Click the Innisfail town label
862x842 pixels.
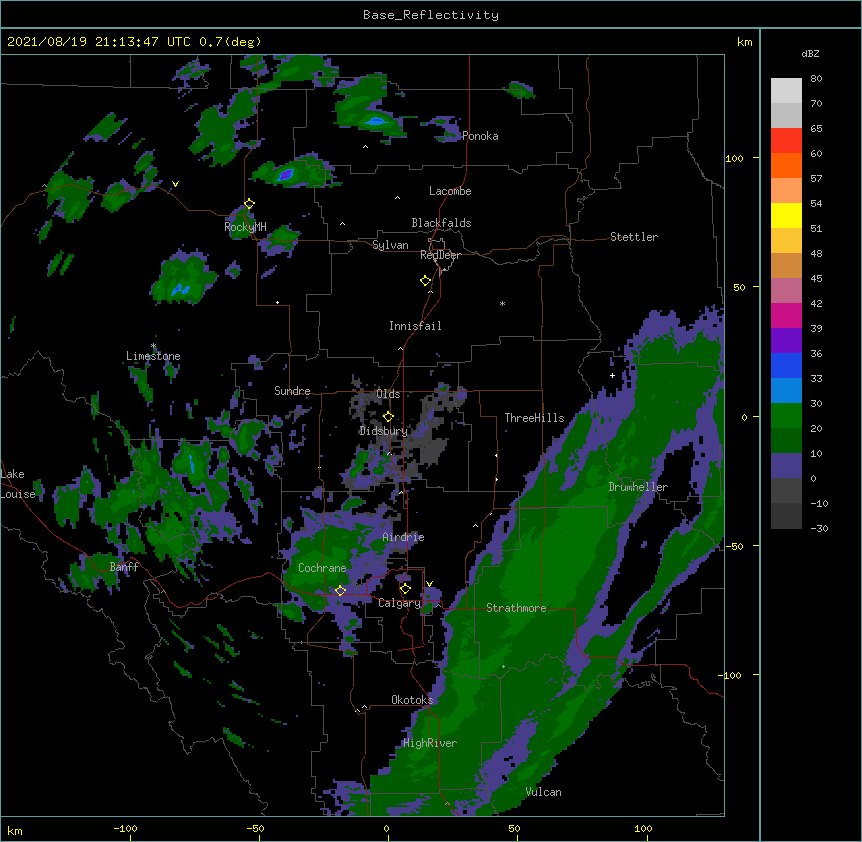click(415, 326)
